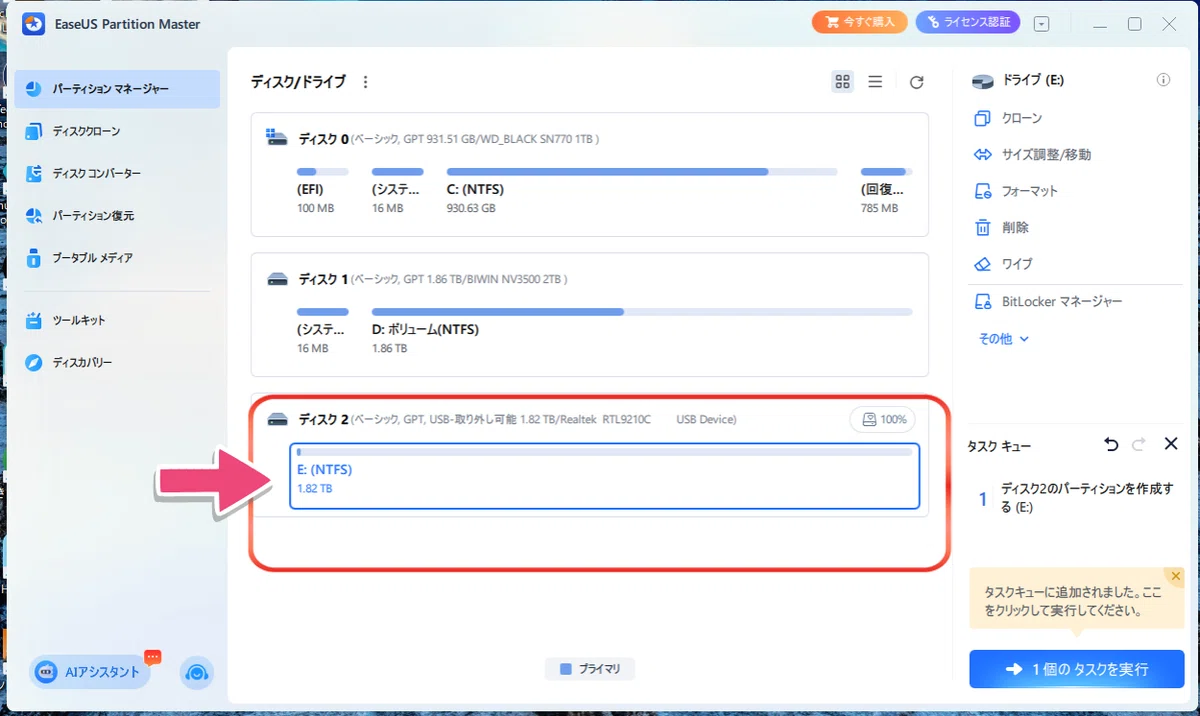Screen dimensions: 1200x716
Task: Minimize the EaseUS window
Action: (1100, 24)
